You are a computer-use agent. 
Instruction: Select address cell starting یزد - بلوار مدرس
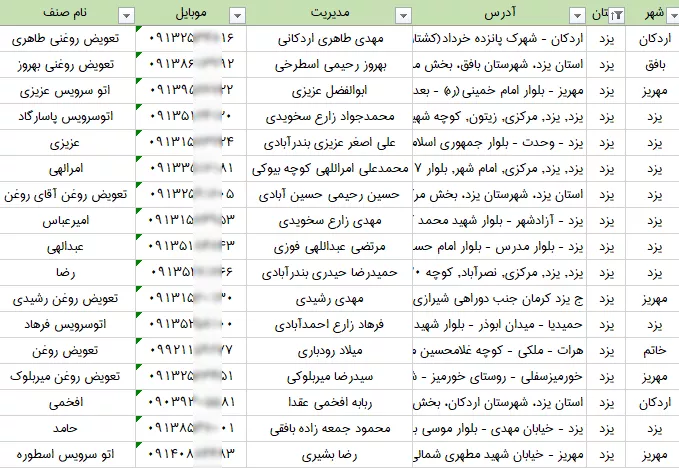[499, 247]
